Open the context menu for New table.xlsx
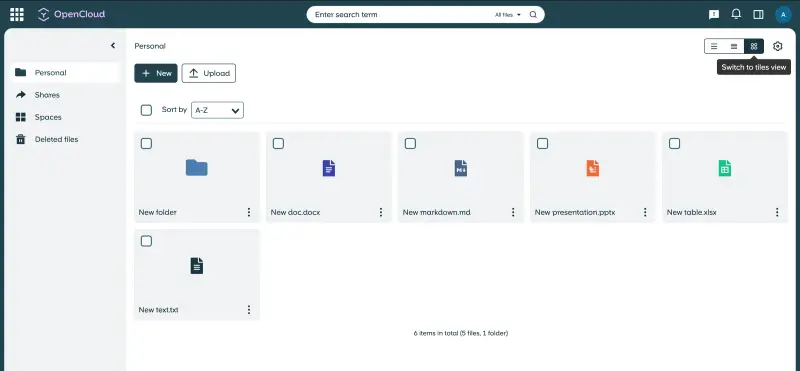The width and height of the screenshot is (800, 371). (777, 212)
